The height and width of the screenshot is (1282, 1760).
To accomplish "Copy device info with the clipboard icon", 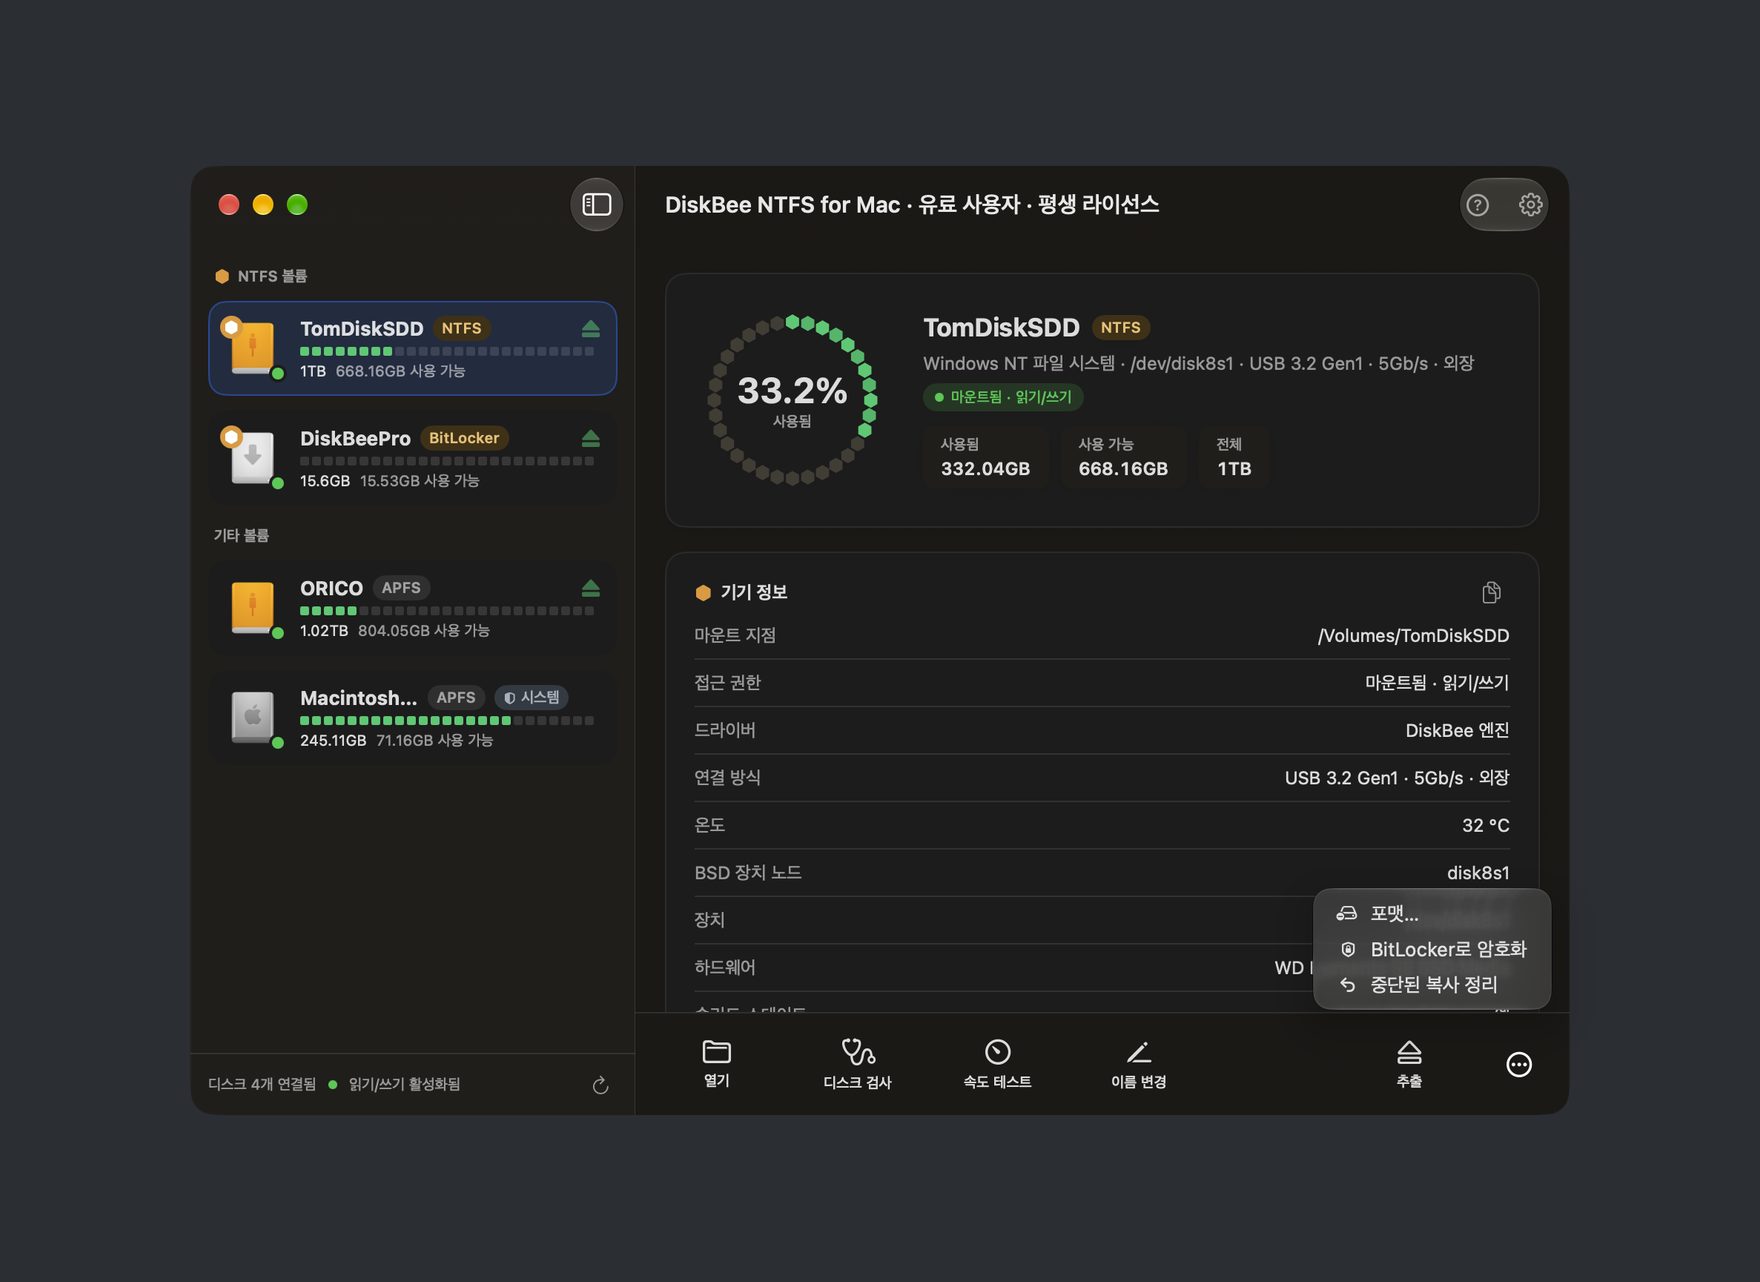I will [x=1491, y=592].
